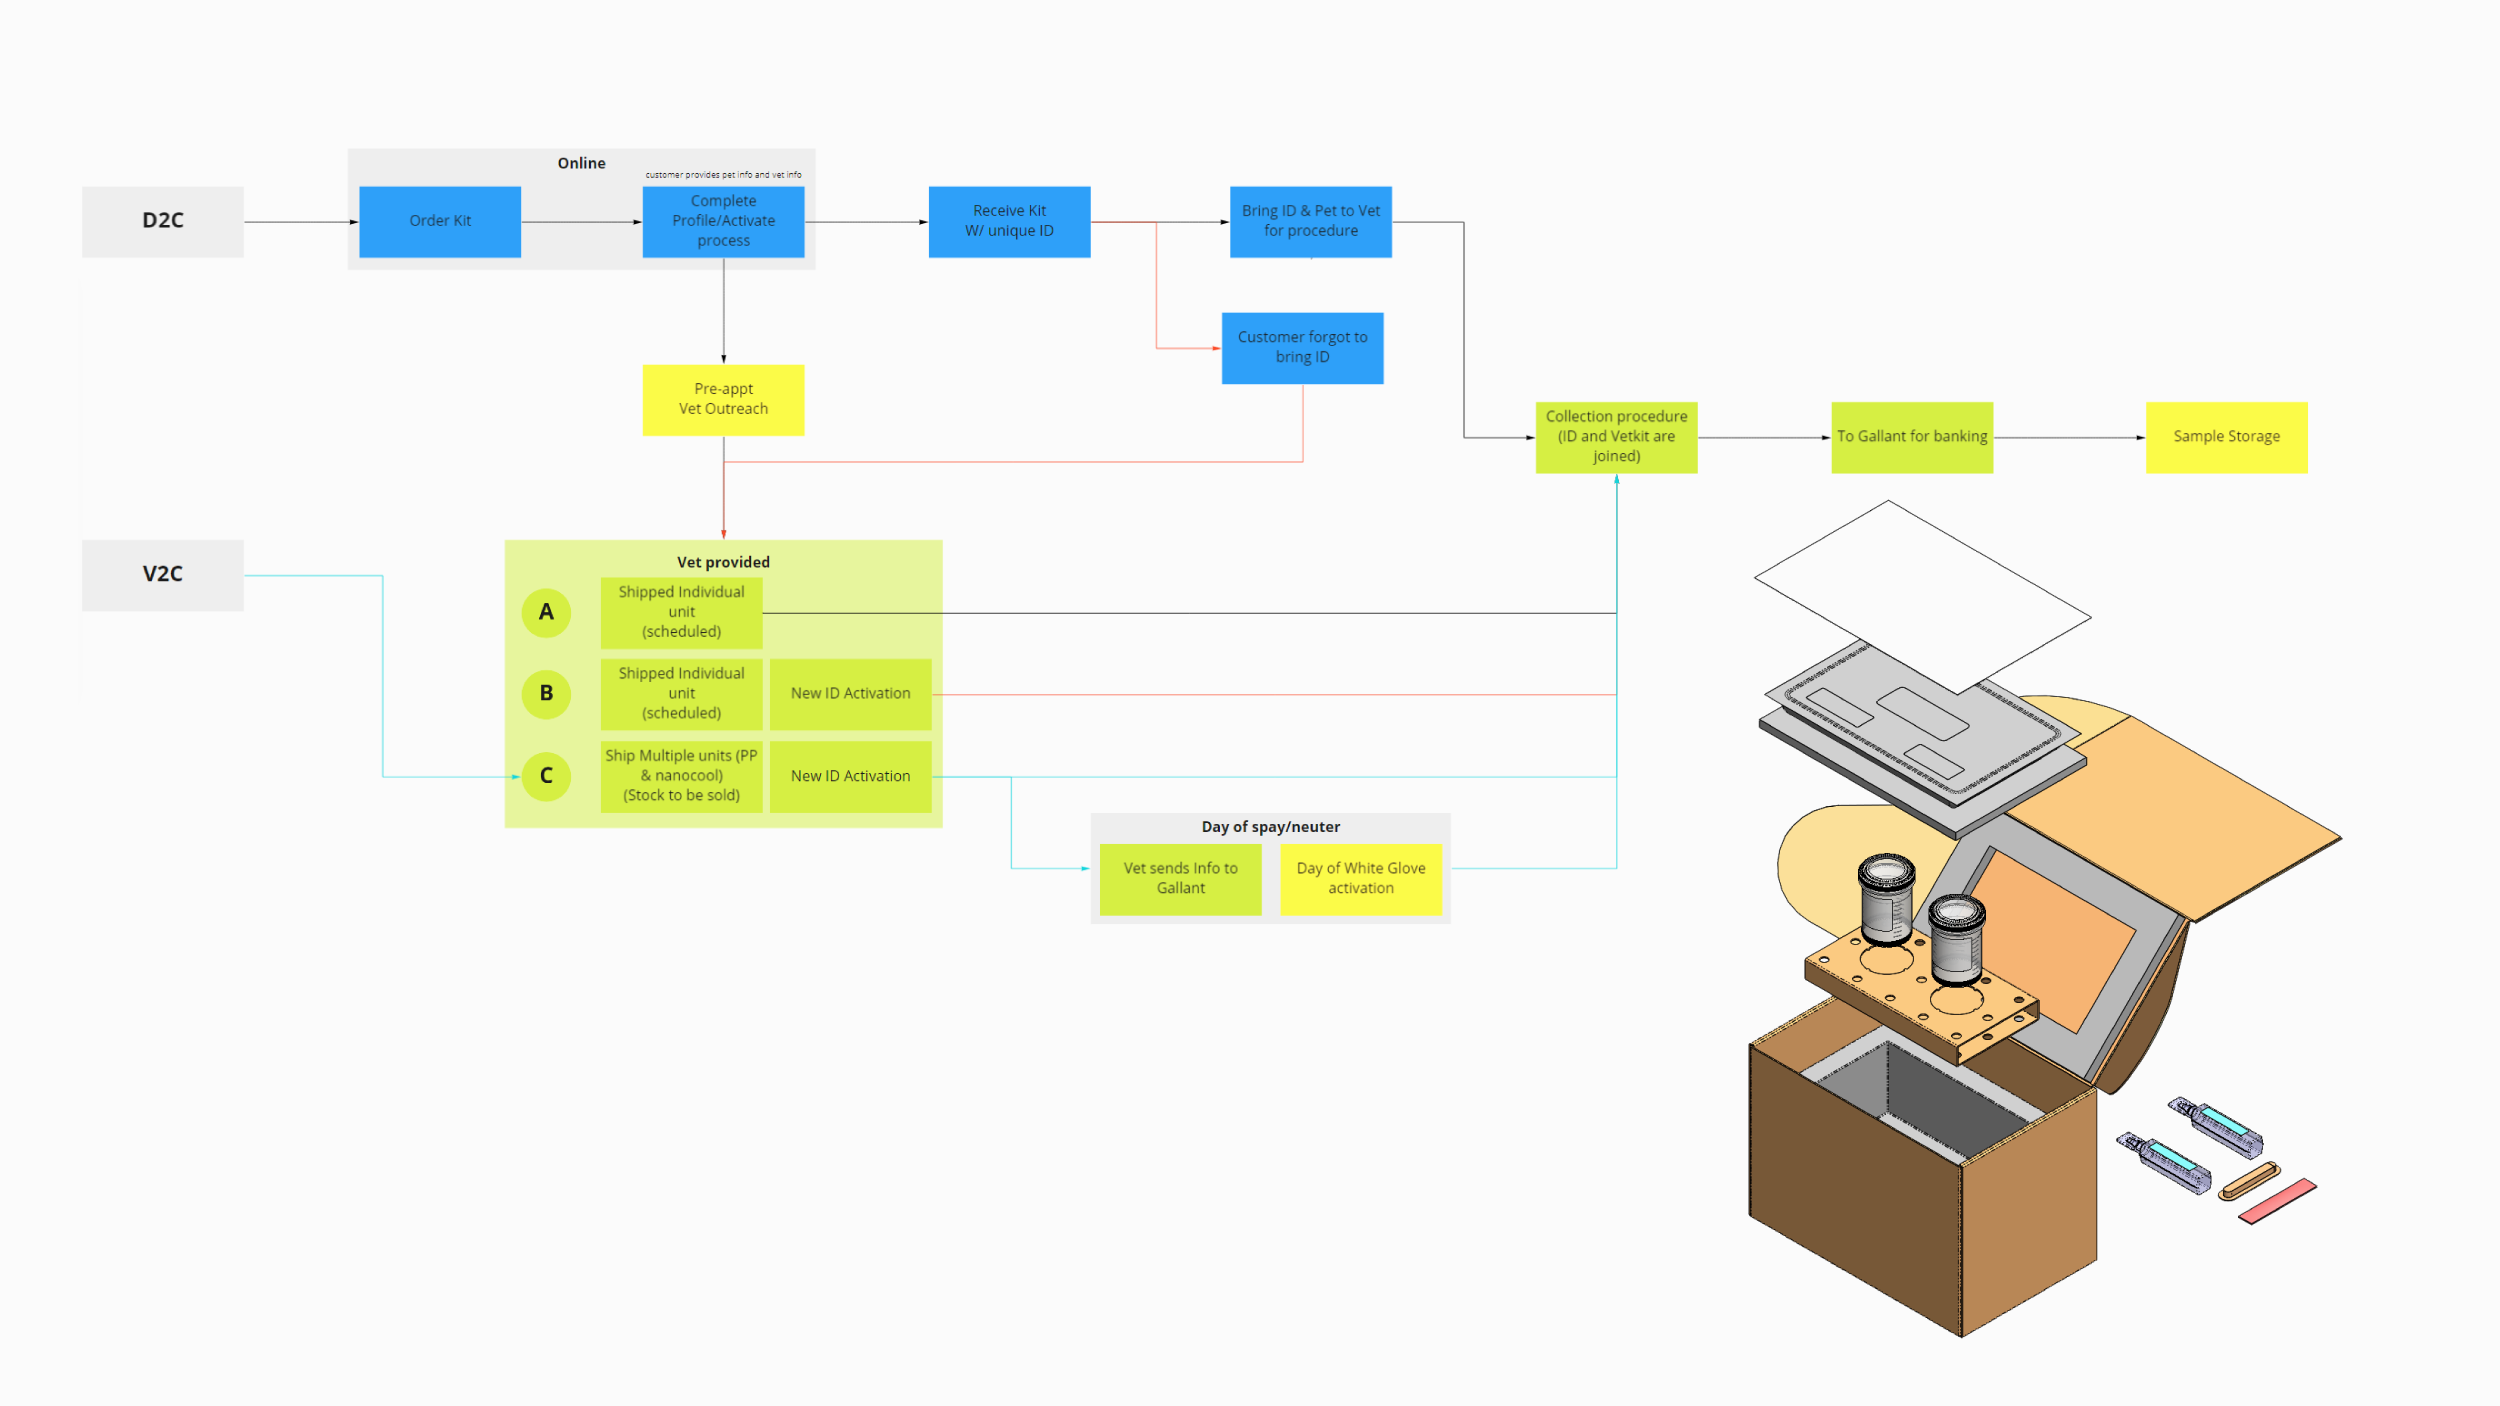The width and height of the screenshot is (2500, 1406).
Task: Click the circle labeled B
Action: click(x=546, y=693)
